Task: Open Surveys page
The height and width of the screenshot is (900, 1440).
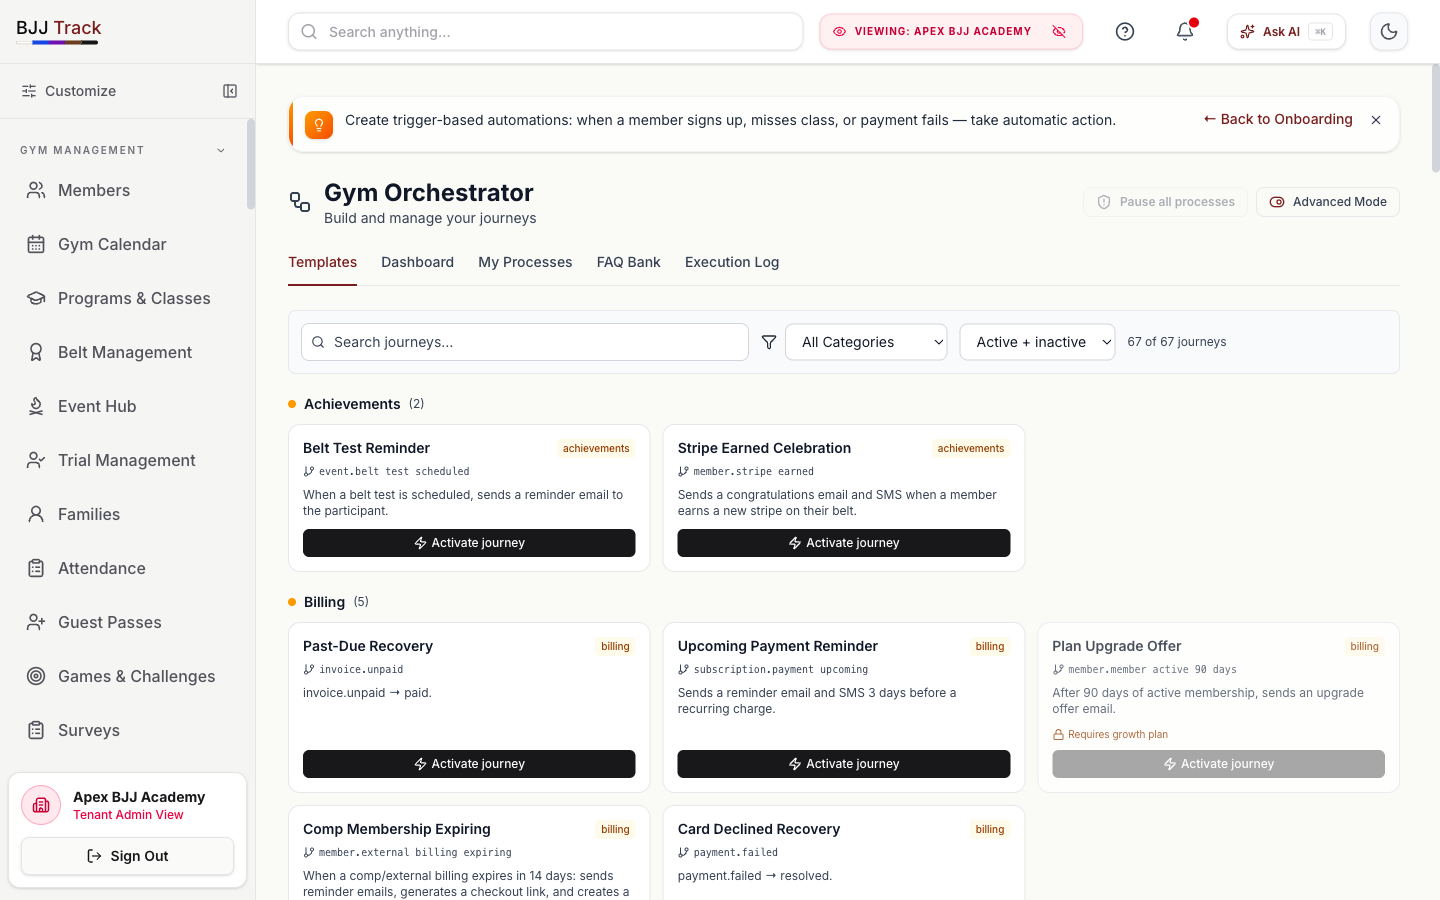Action: (125, 730)
